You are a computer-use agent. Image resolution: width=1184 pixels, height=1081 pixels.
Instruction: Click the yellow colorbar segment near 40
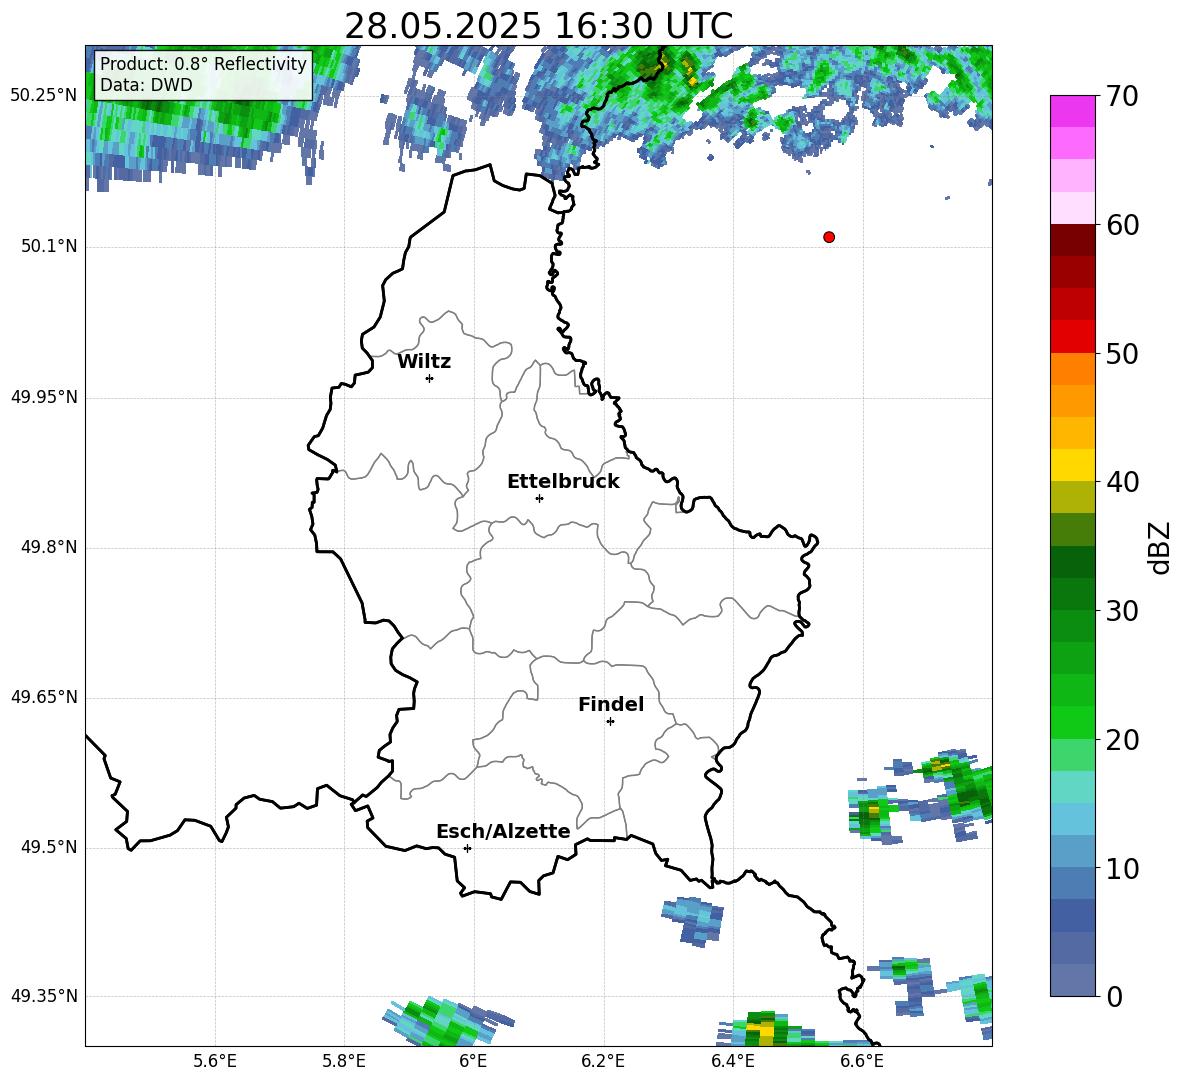point(1073,465)
